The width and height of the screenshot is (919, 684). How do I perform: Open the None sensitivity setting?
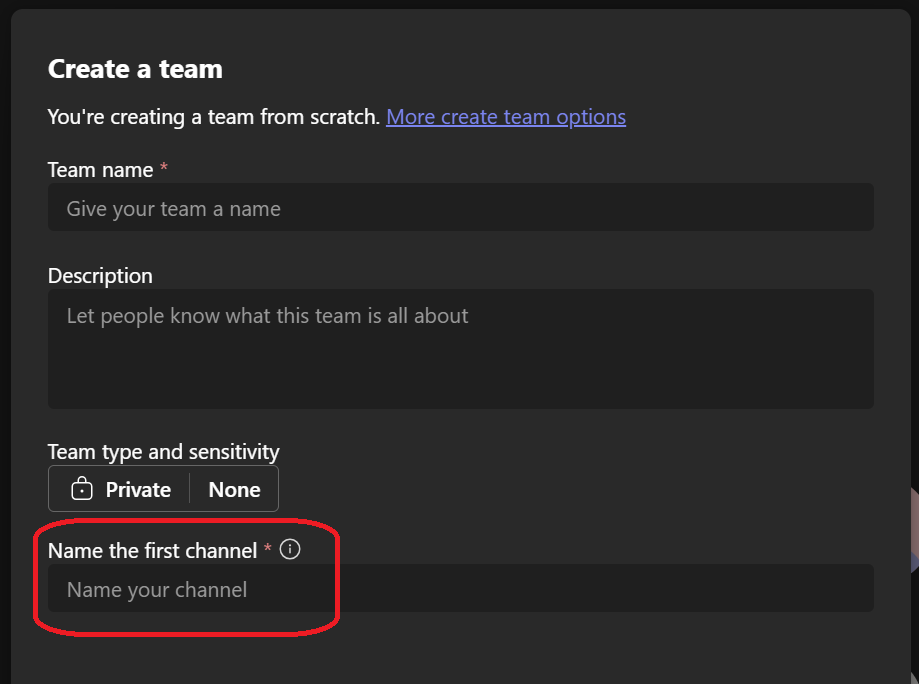click(234, 489)
